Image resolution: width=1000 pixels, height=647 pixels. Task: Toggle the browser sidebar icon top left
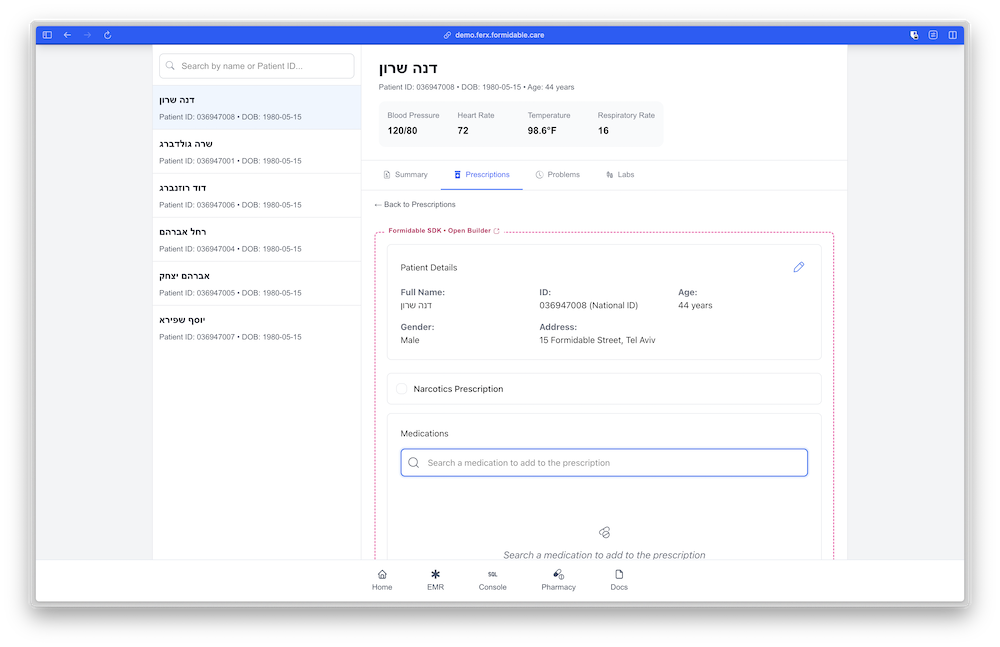46,34
